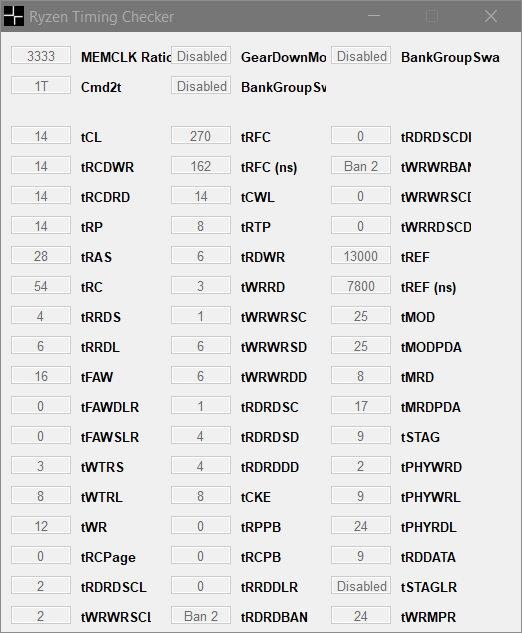Click the tREF value field showing 13000
The height and width of the screenshot is (633, 522).
point(361,256)
